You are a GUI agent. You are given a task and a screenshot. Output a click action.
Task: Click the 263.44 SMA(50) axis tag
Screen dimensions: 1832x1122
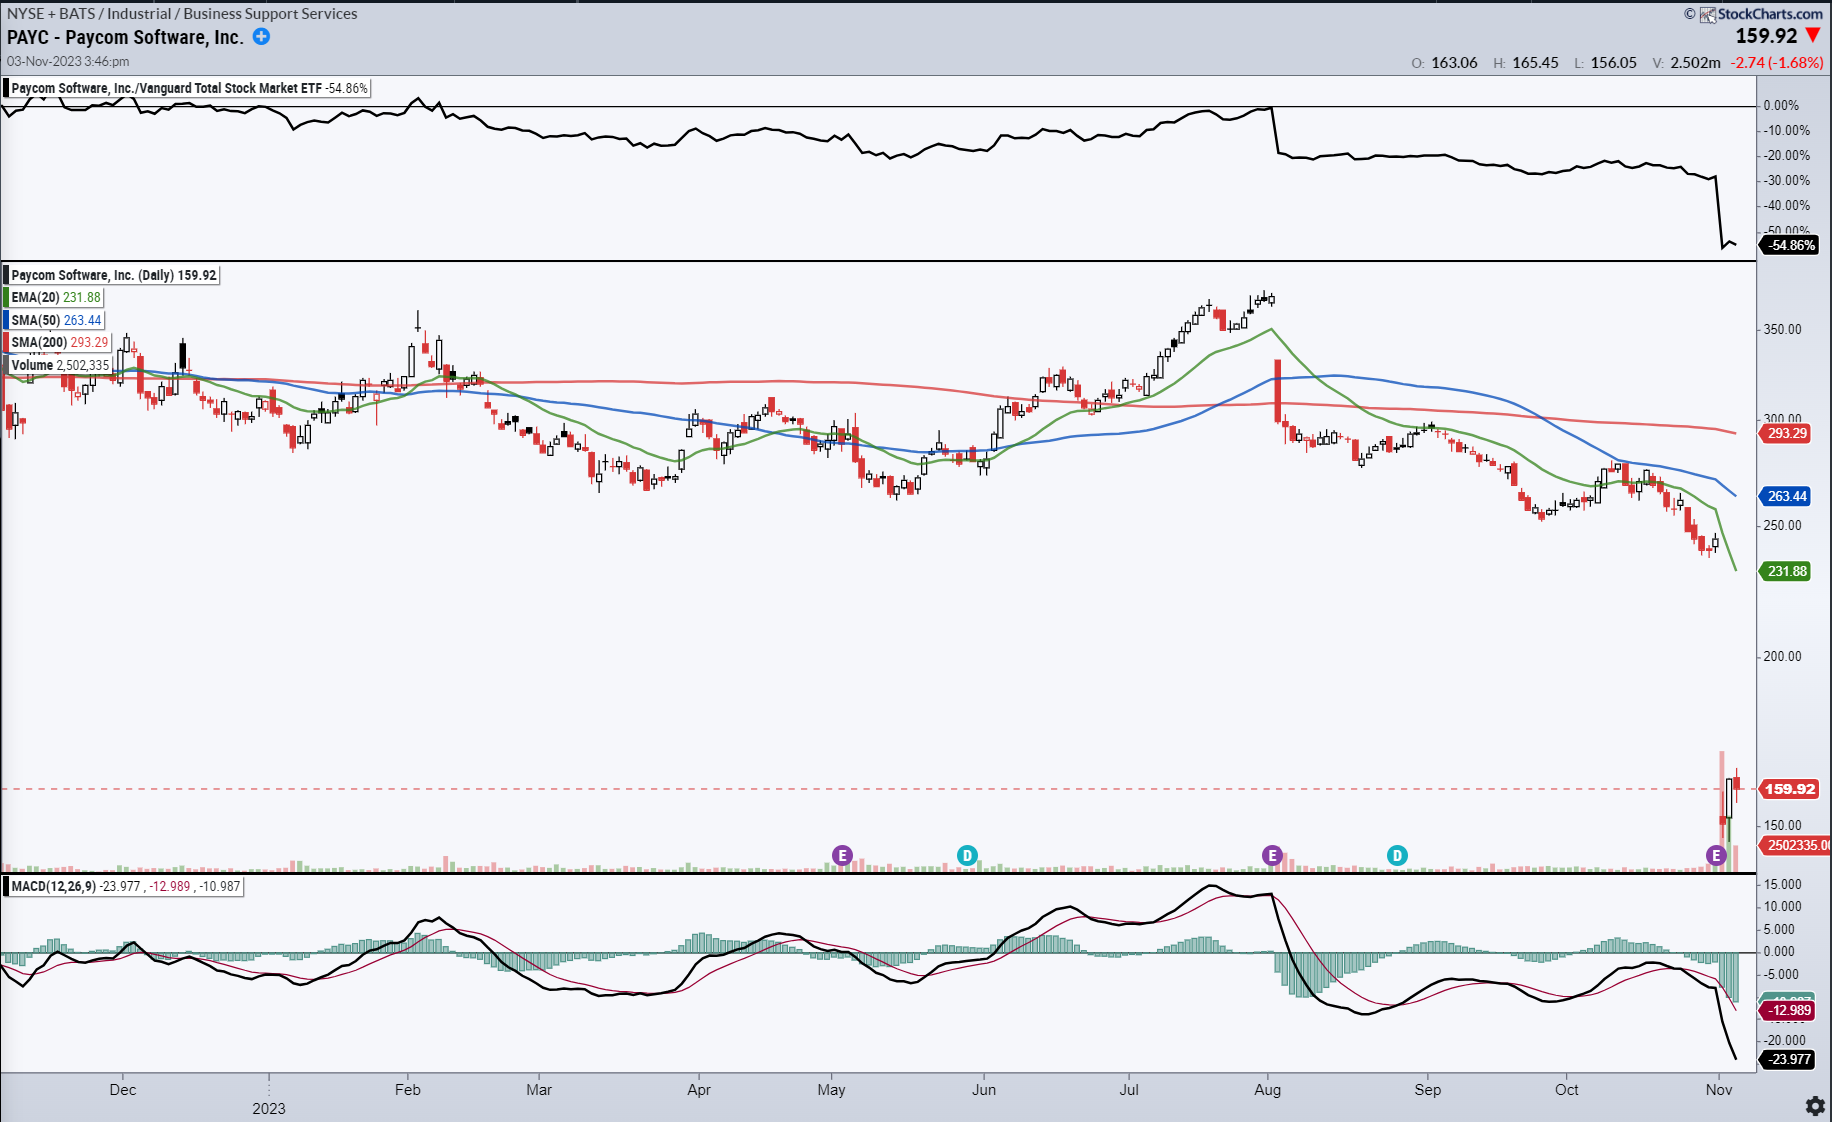pyautogui.click(x=1786, y=496)
